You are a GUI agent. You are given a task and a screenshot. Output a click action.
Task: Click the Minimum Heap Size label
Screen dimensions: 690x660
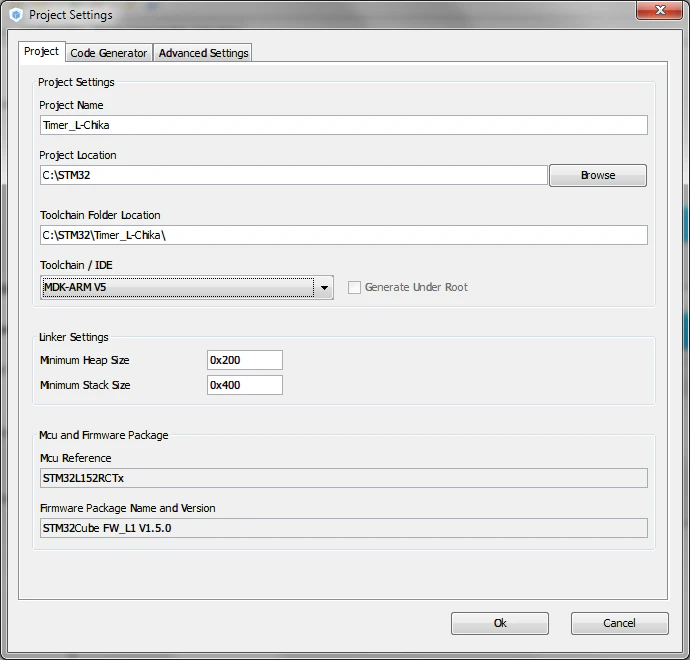84,360
